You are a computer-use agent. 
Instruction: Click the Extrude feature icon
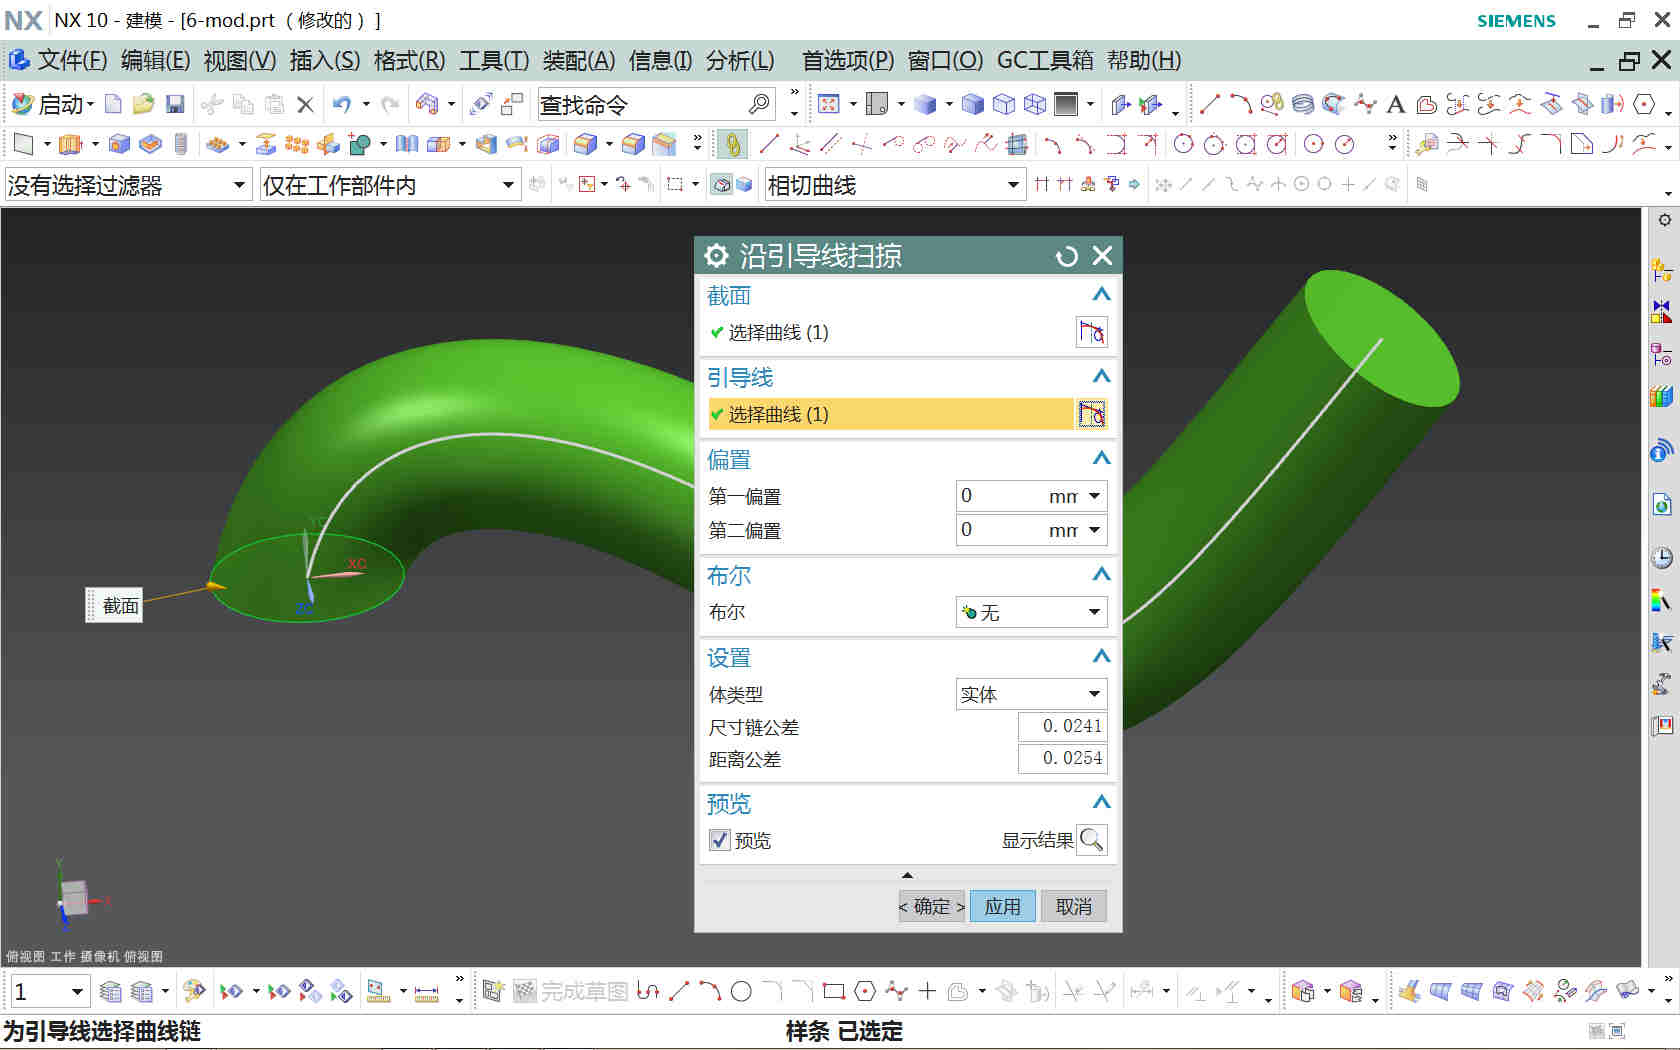pyautogui.click(x=70, y=145)
